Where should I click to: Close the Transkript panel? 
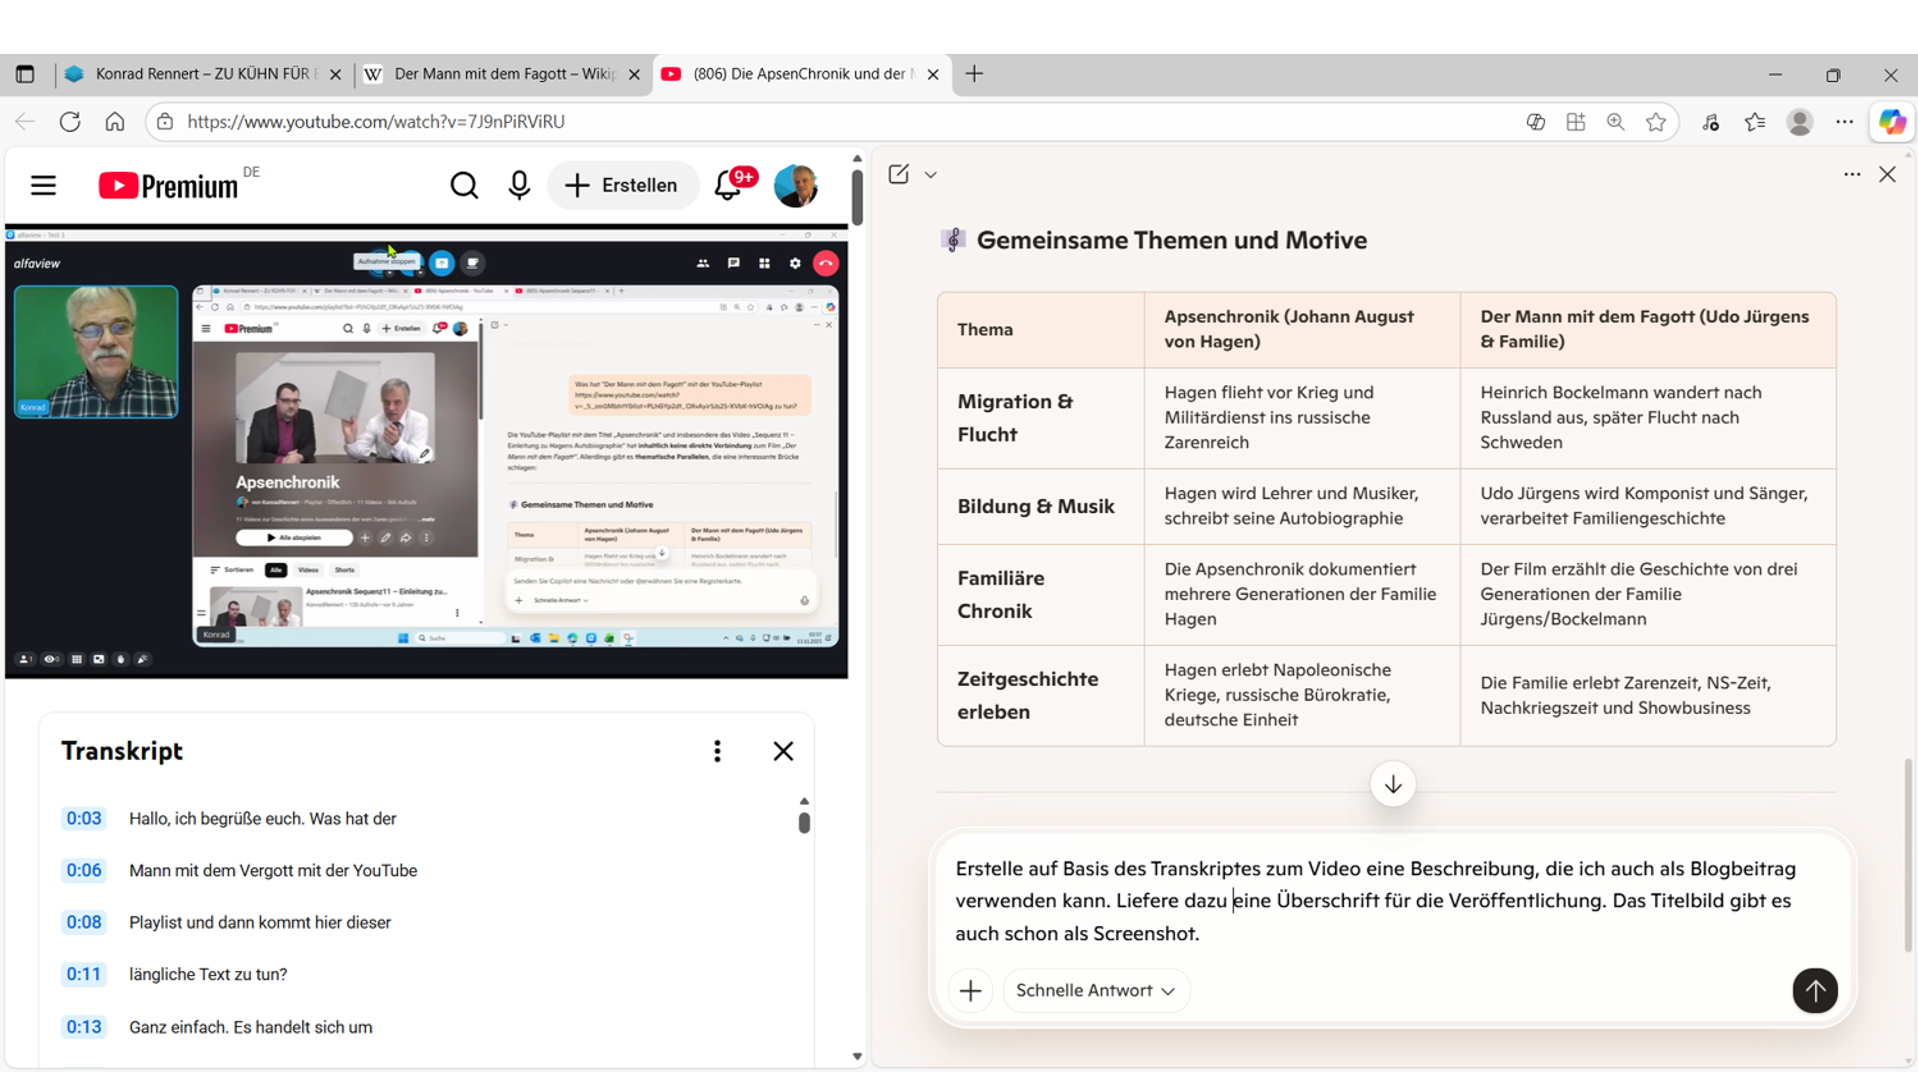click(783, 751)
